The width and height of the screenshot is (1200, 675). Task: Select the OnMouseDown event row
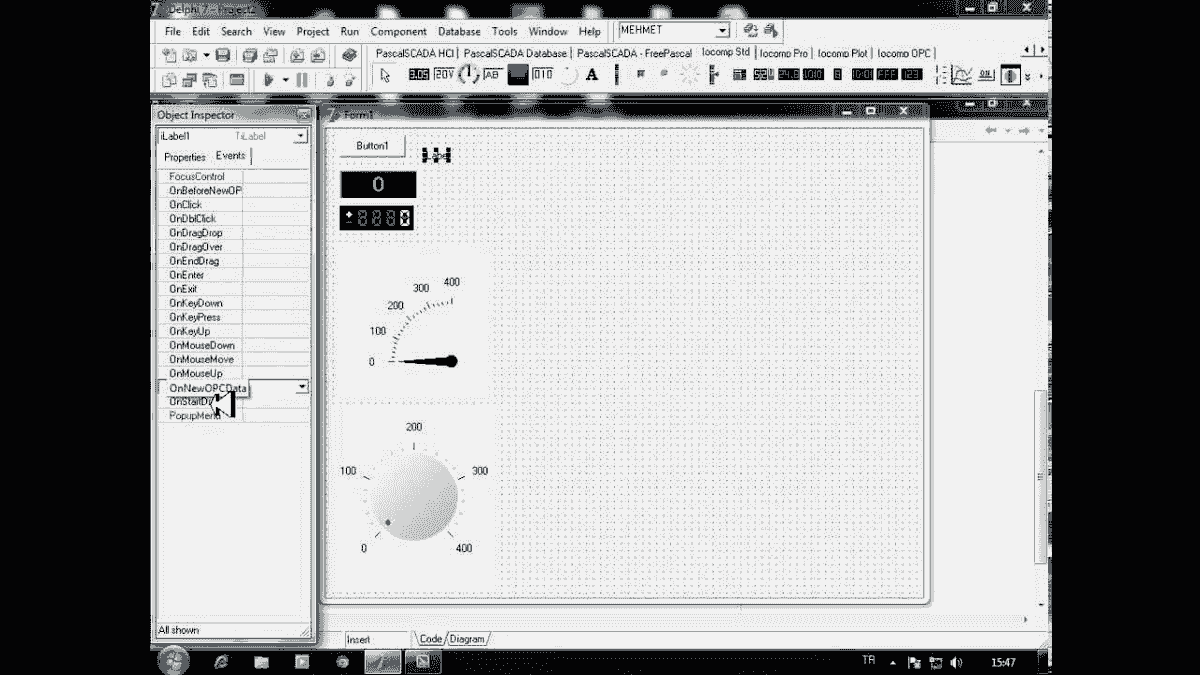pos(234,345)
